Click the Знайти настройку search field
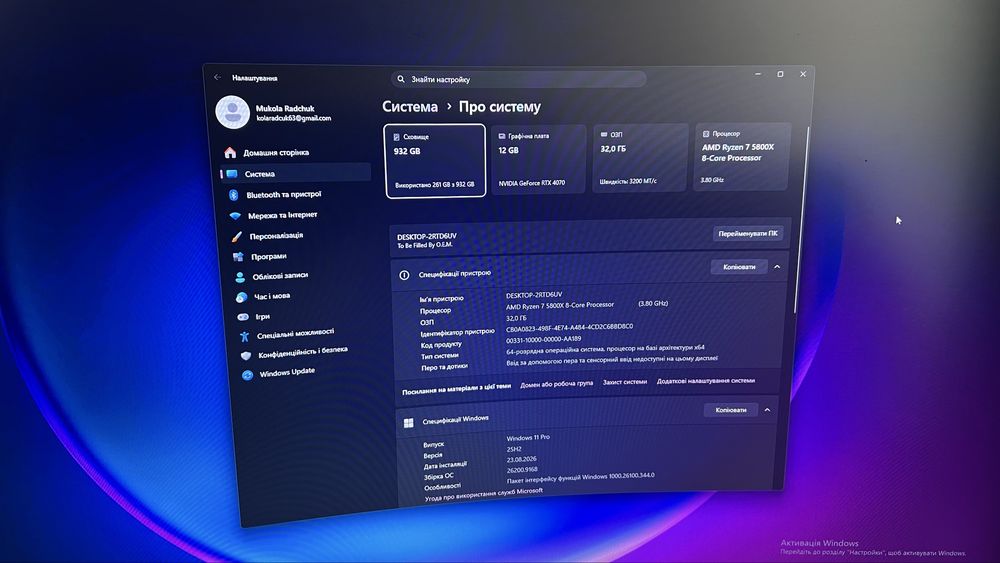Screen dimensions: 1000x563 click(518, 79)
